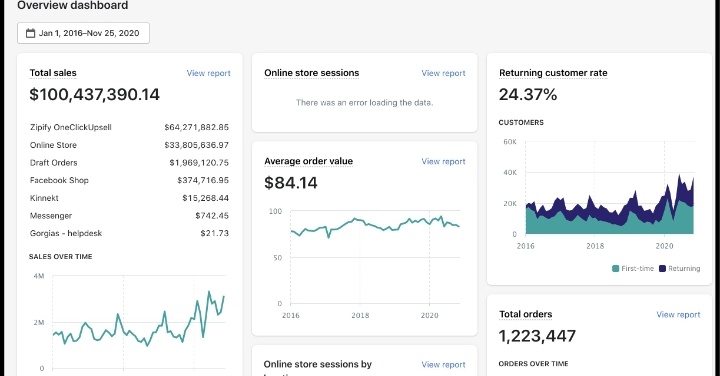Screen dimensions: 720x376
Task: Click the $64,271,882.85 amount
Action: click(x=197, y=127)
